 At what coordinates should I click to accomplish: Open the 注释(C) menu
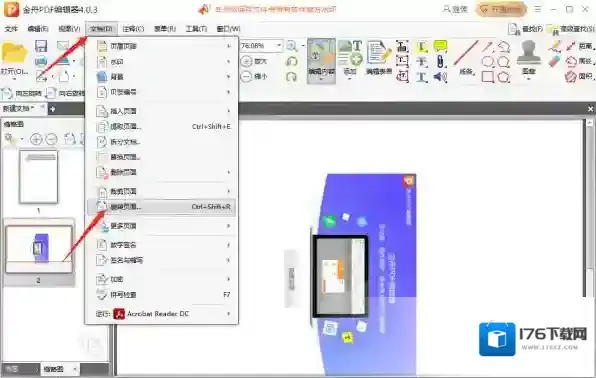pyautogui.click(x=133, y=29)
